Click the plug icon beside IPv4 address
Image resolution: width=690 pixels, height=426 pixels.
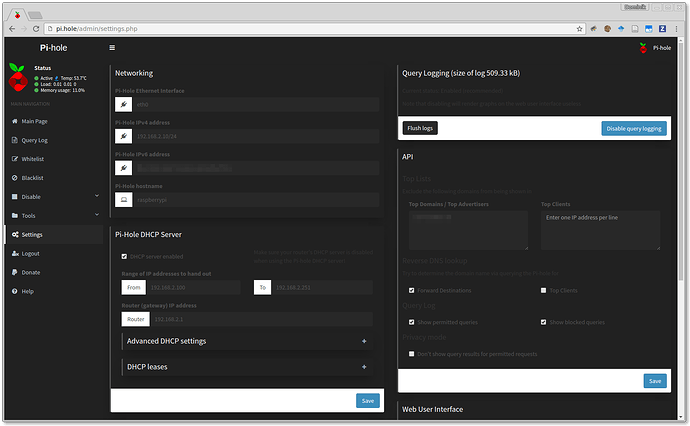124,136
